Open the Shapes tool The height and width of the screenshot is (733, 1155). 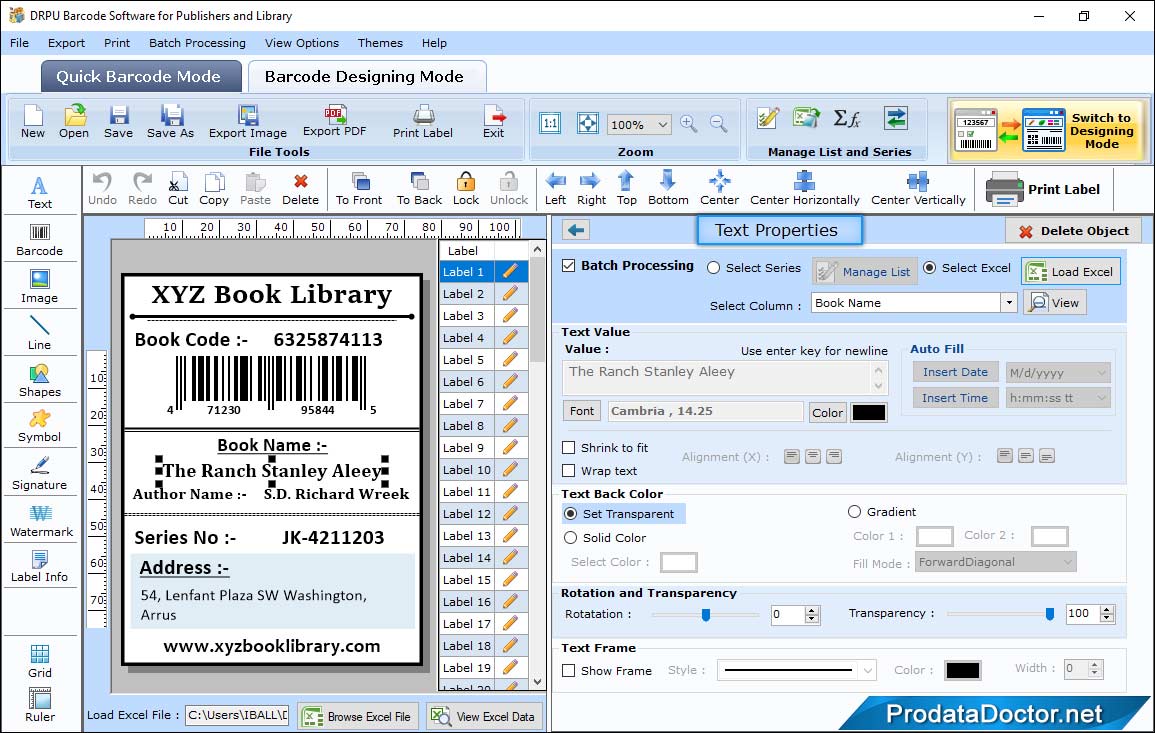(40, 380)
